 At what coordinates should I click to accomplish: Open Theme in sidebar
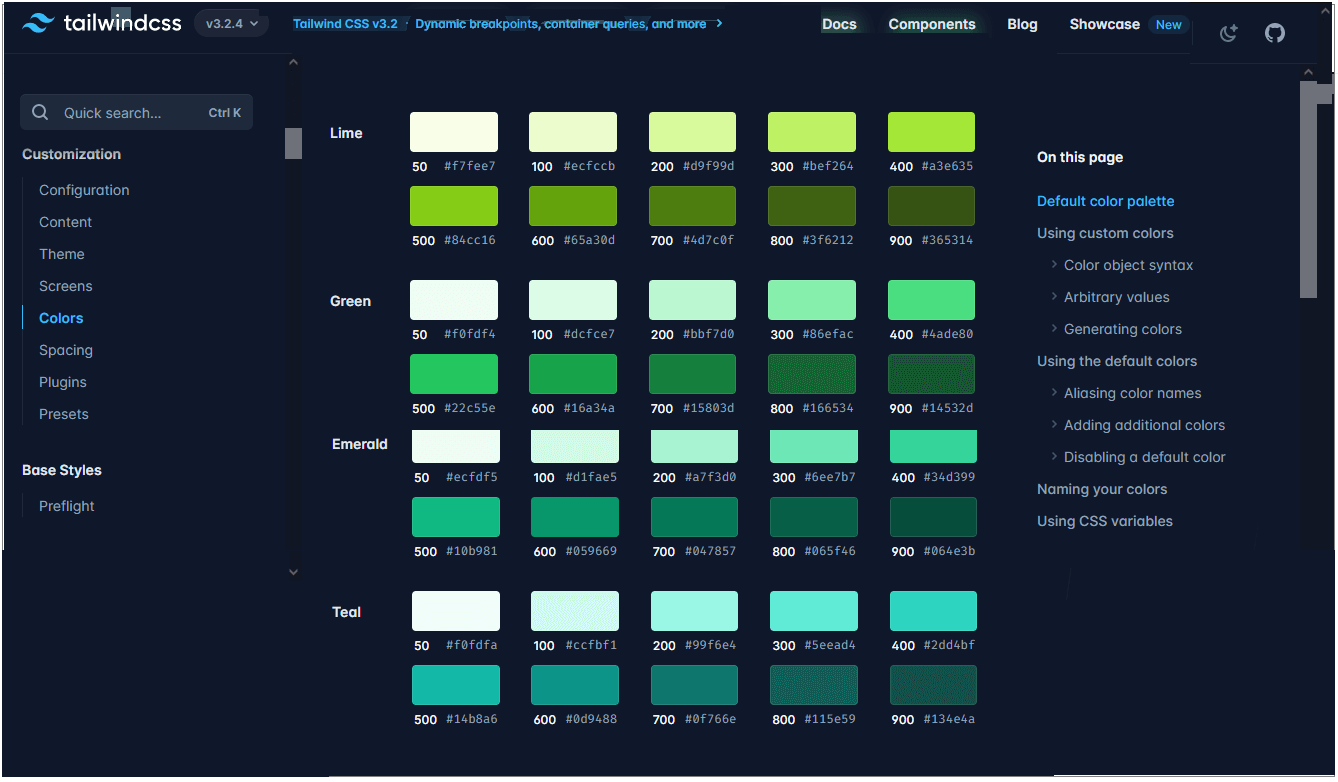[62, 254]
